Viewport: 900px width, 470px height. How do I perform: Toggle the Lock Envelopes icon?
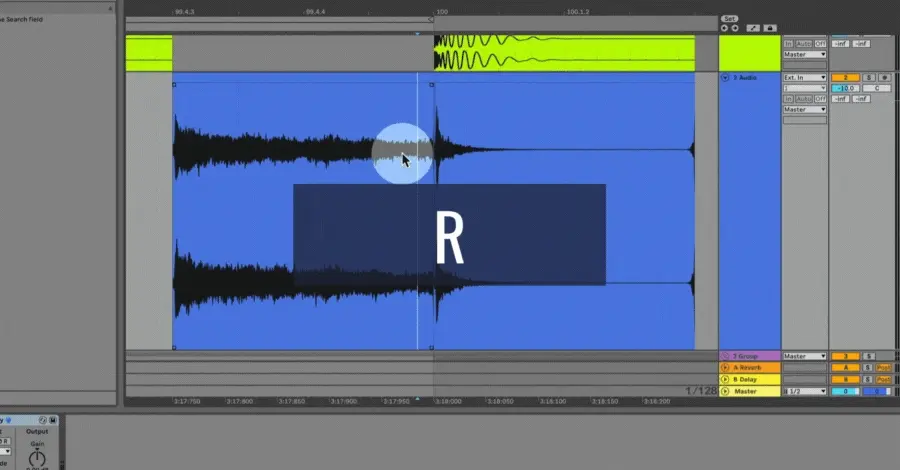(770, 28)
